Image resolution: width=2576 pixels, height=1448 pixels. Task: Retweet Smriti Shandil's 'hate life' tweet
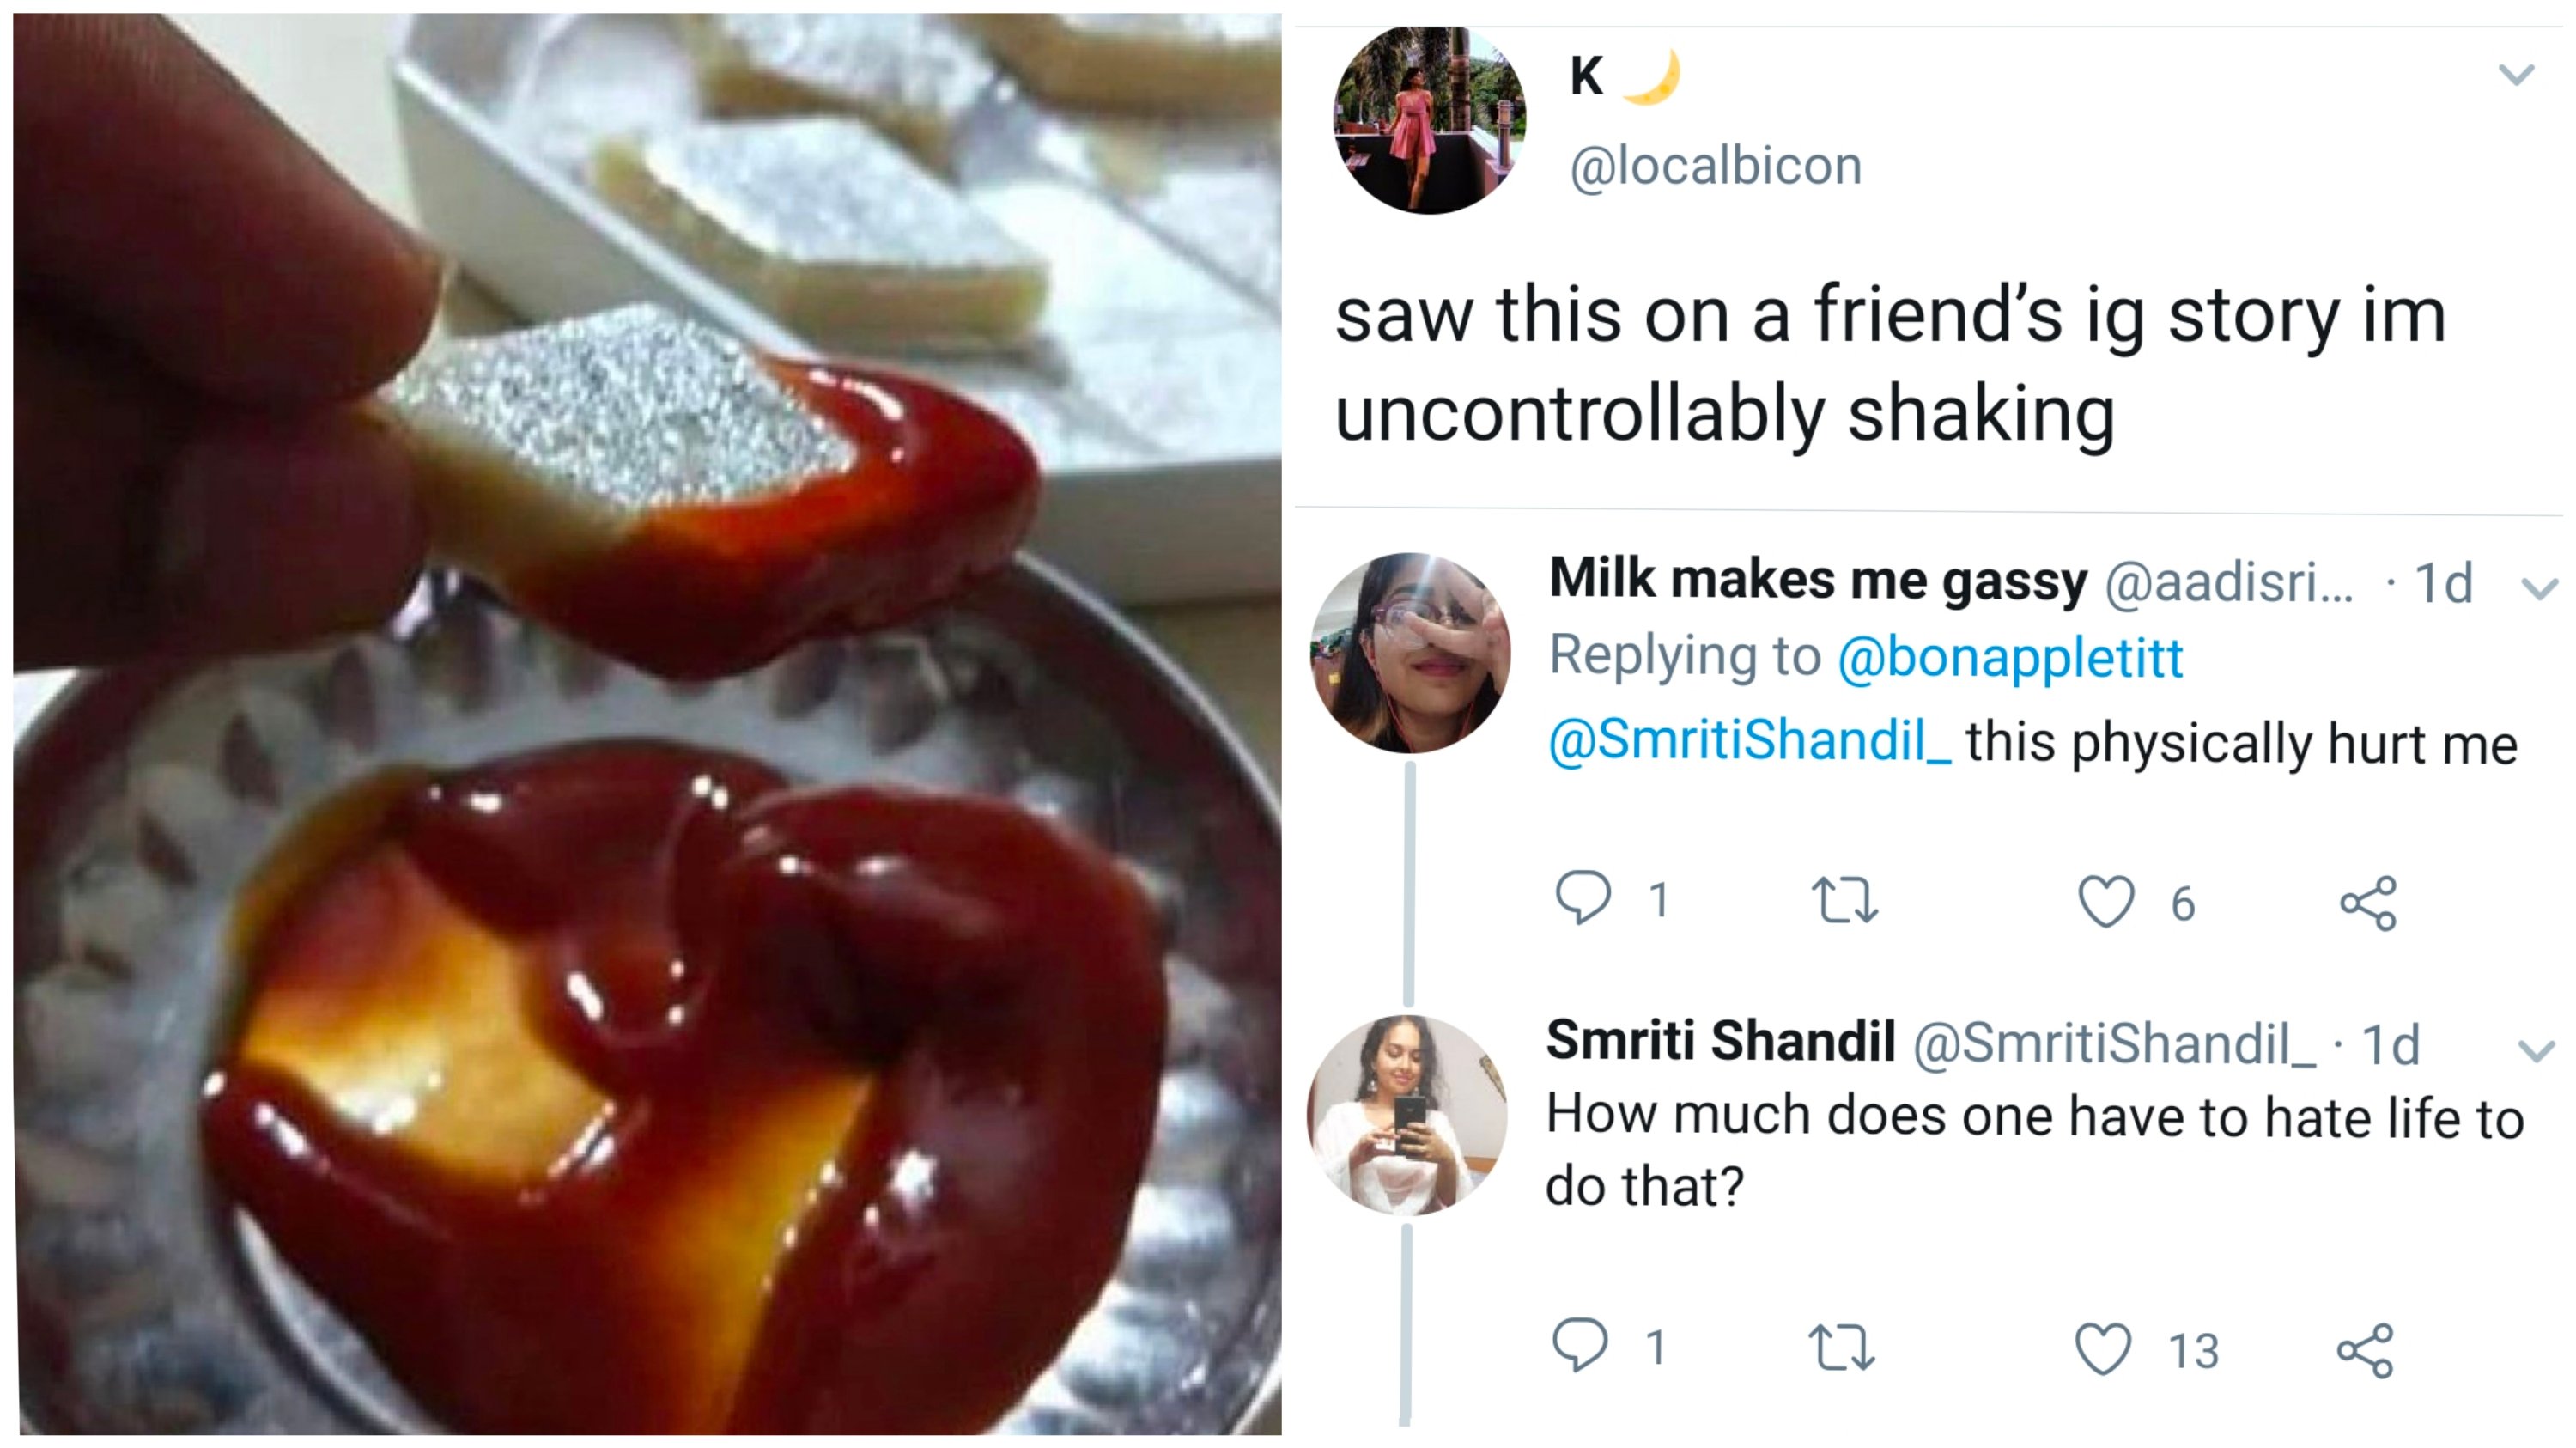(x=1842, y=1347)
